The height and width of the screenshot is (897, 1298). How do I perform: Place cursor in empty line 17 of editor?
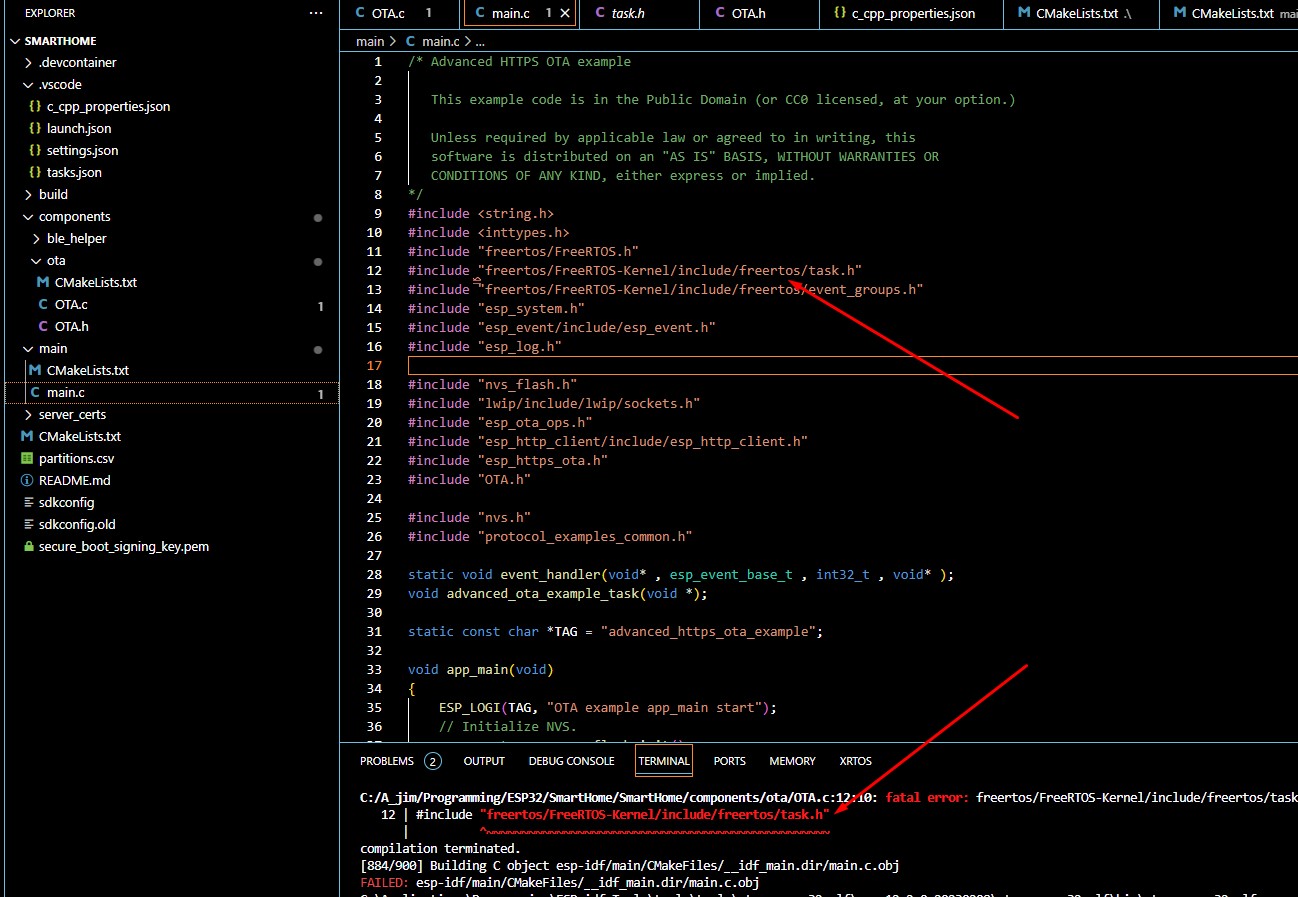(x=852, y=365)
